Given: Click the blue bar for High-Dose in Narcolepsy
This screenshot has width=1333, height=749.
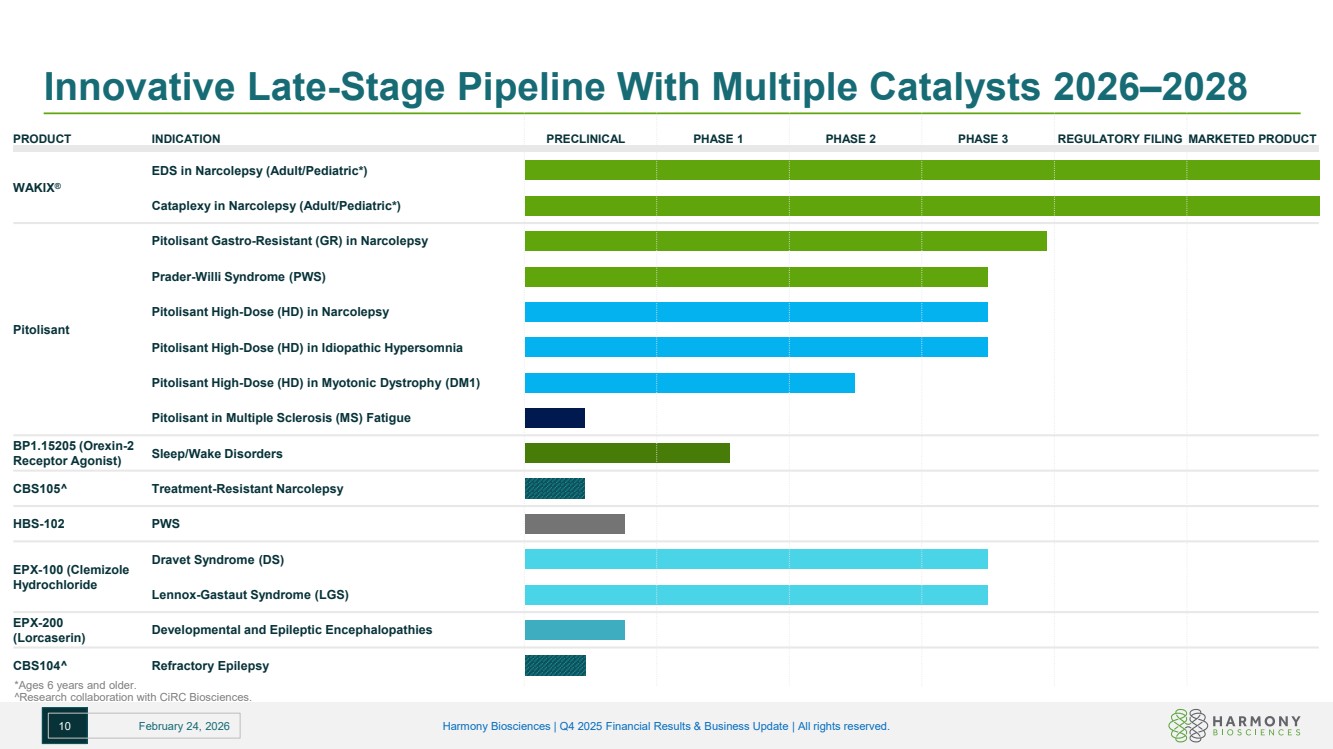Looking at the screenshot, I should 756,312.
